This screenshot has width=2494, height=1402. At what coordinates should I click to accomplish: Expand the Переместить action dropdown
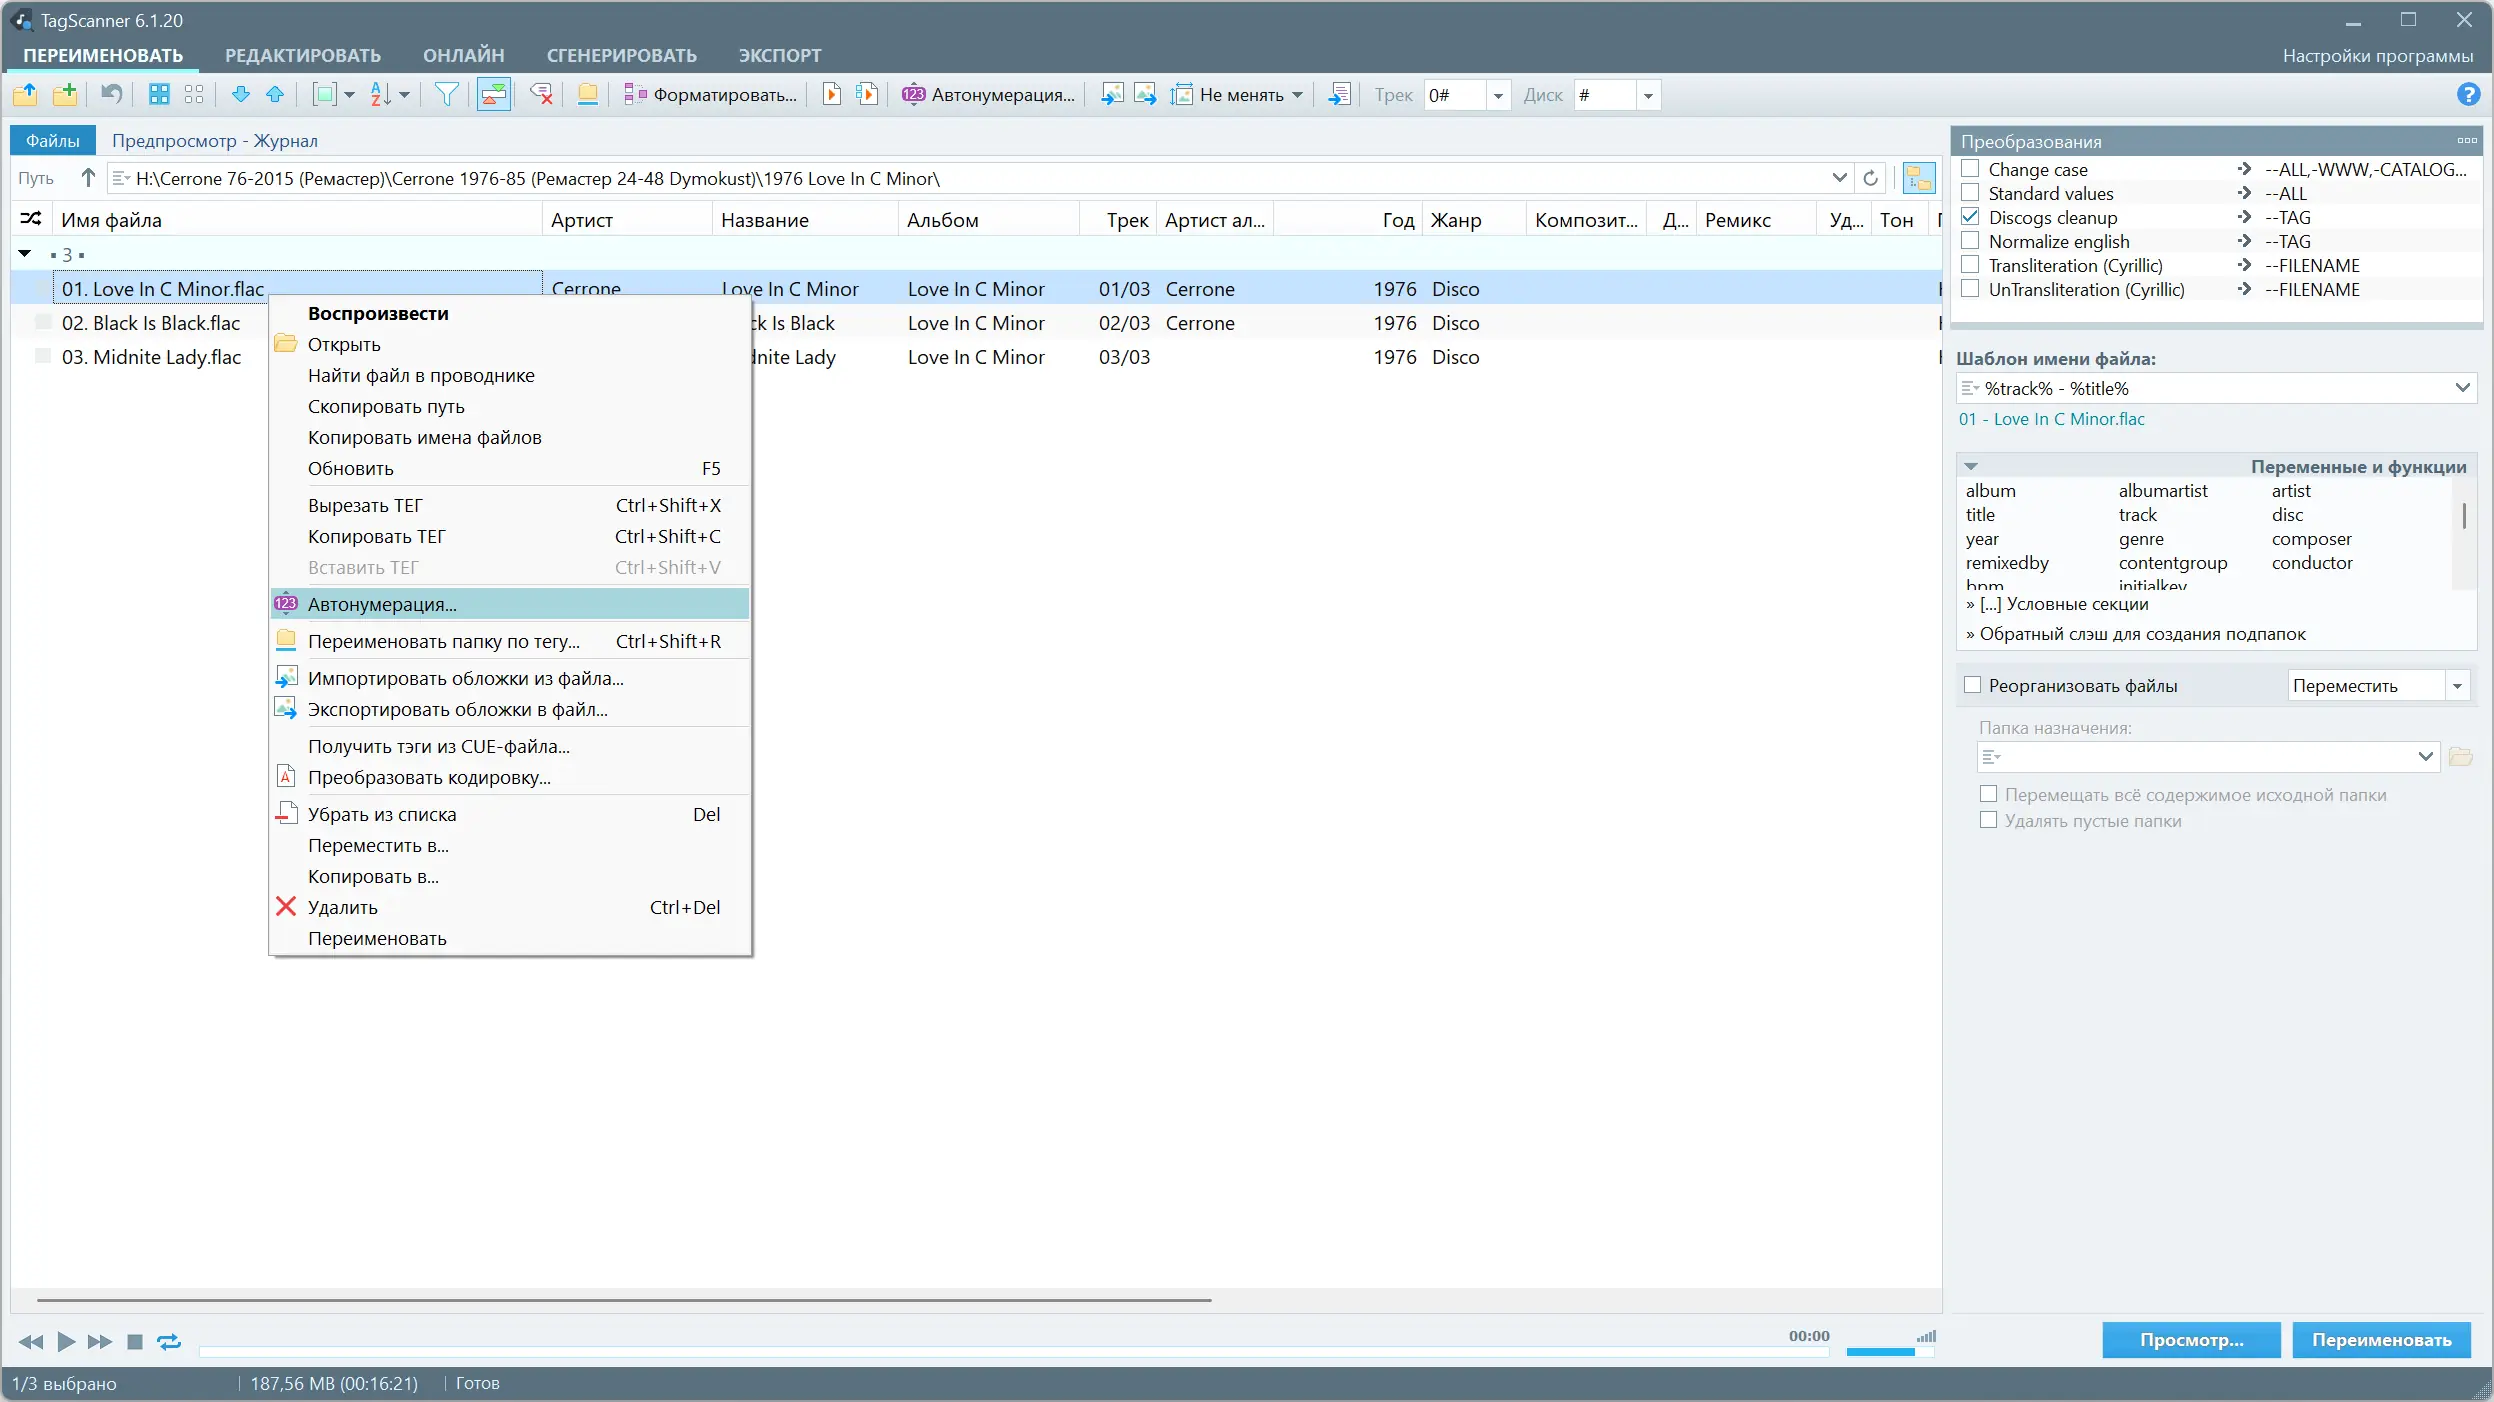click(x=2457, y=685)
